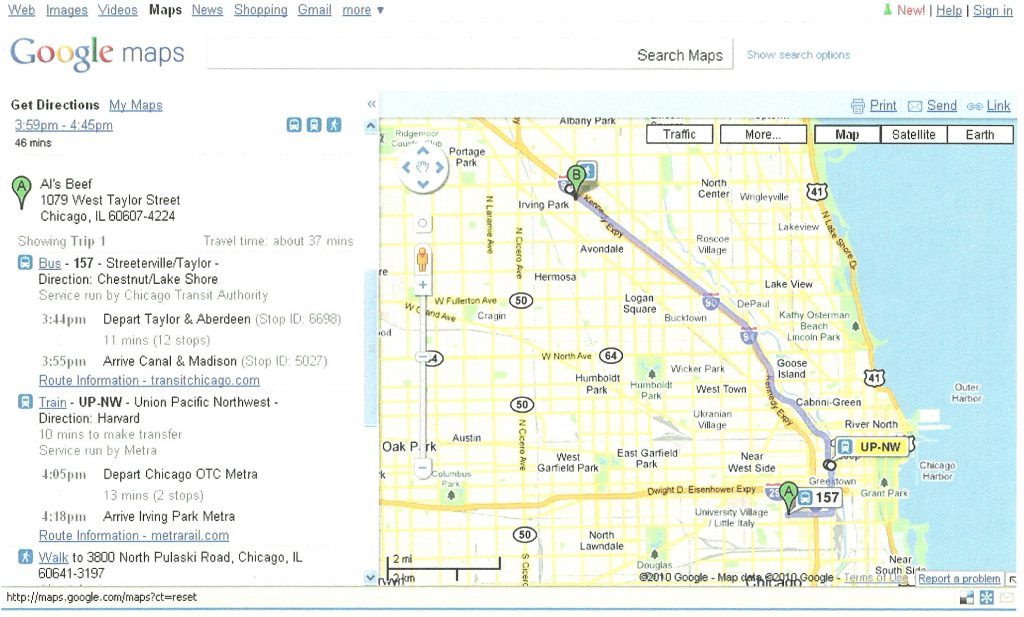Pan the map up with the up arrow
Screen dimensions: 1024x617
[423, 151]
